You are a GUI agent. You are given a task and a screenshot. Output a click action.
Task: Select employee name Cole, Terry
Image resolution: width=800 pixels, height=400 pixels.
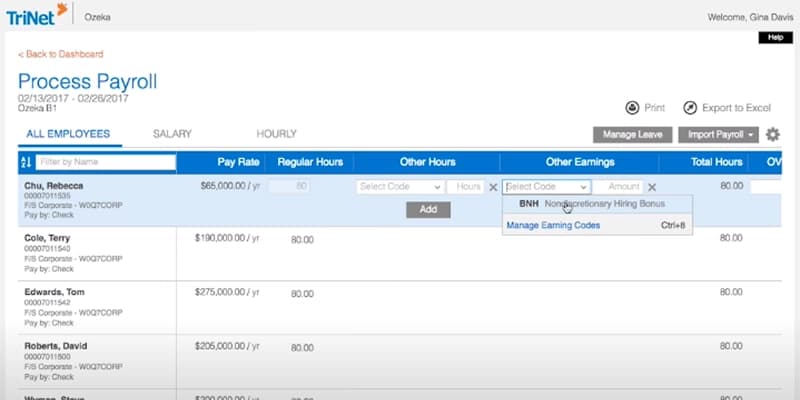[47, 238]
